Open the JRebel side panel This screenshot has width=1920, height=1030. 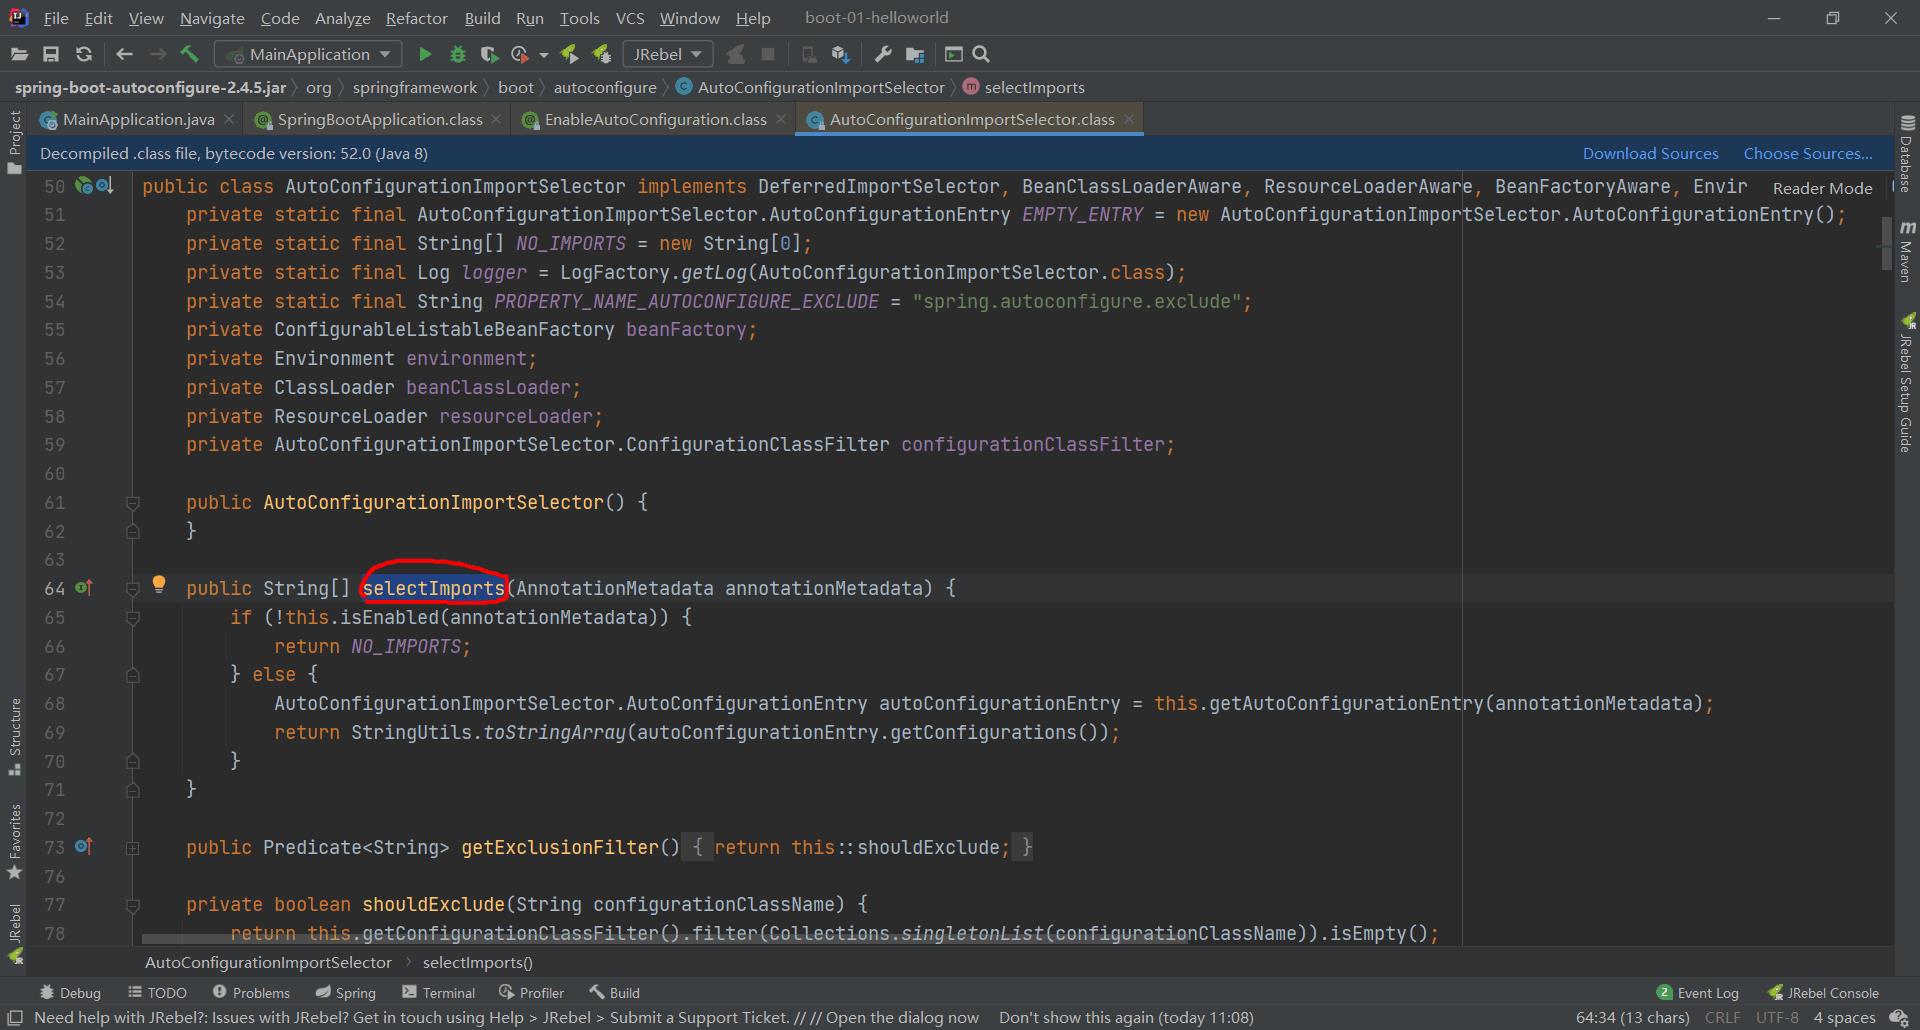(x=15, y=935)
